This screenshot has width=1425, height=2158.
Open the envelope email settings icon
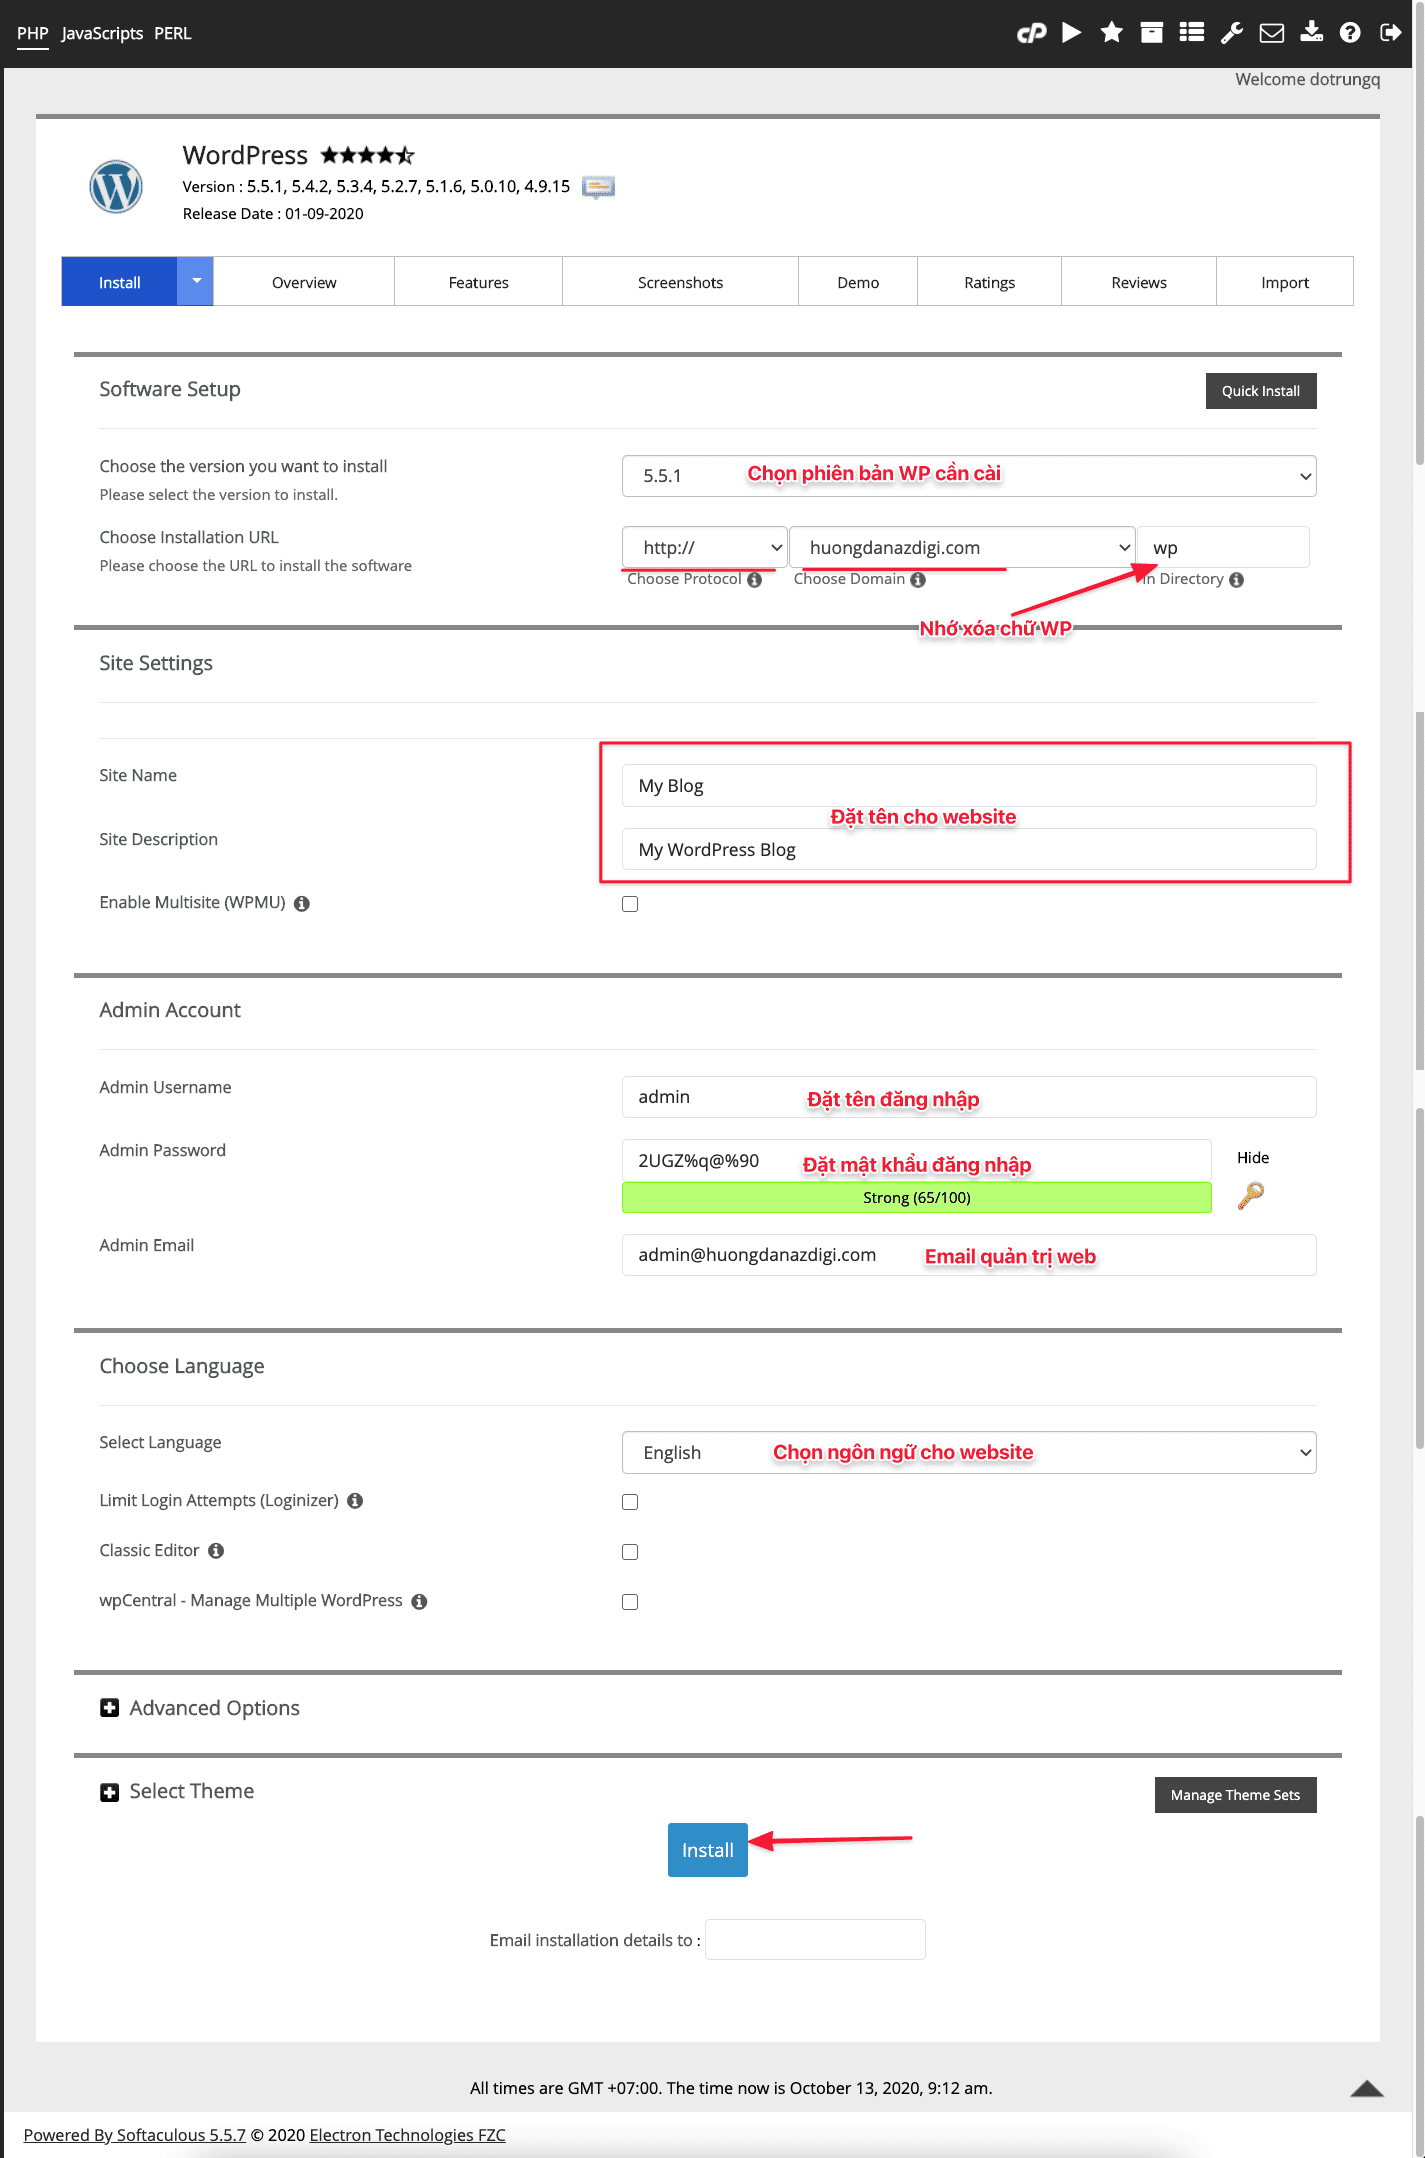(1271, 33)
